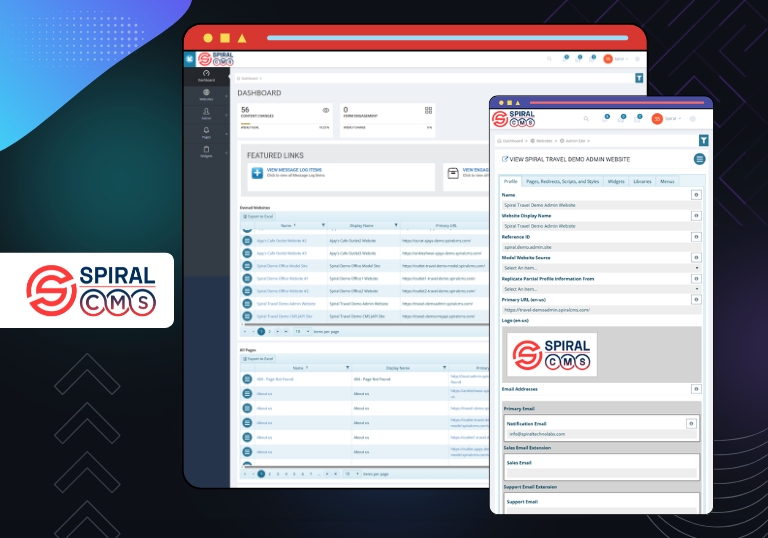The width and height of the screenshot is (768, 538).
Task: Switch to the Widgets tab
Action: tap(616, 181)
